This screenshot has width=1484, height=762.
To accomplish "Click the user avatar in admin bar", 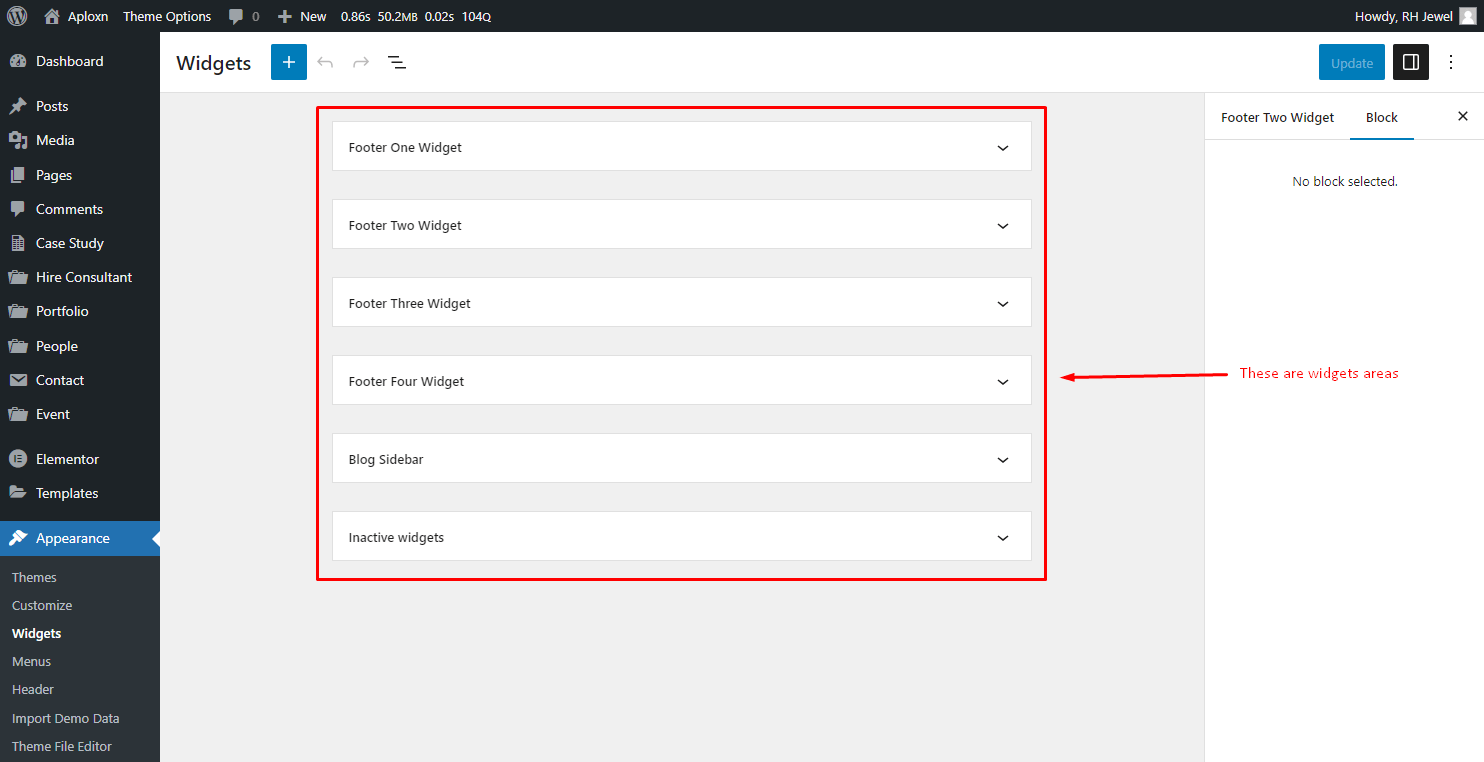I will [1467, 16].
